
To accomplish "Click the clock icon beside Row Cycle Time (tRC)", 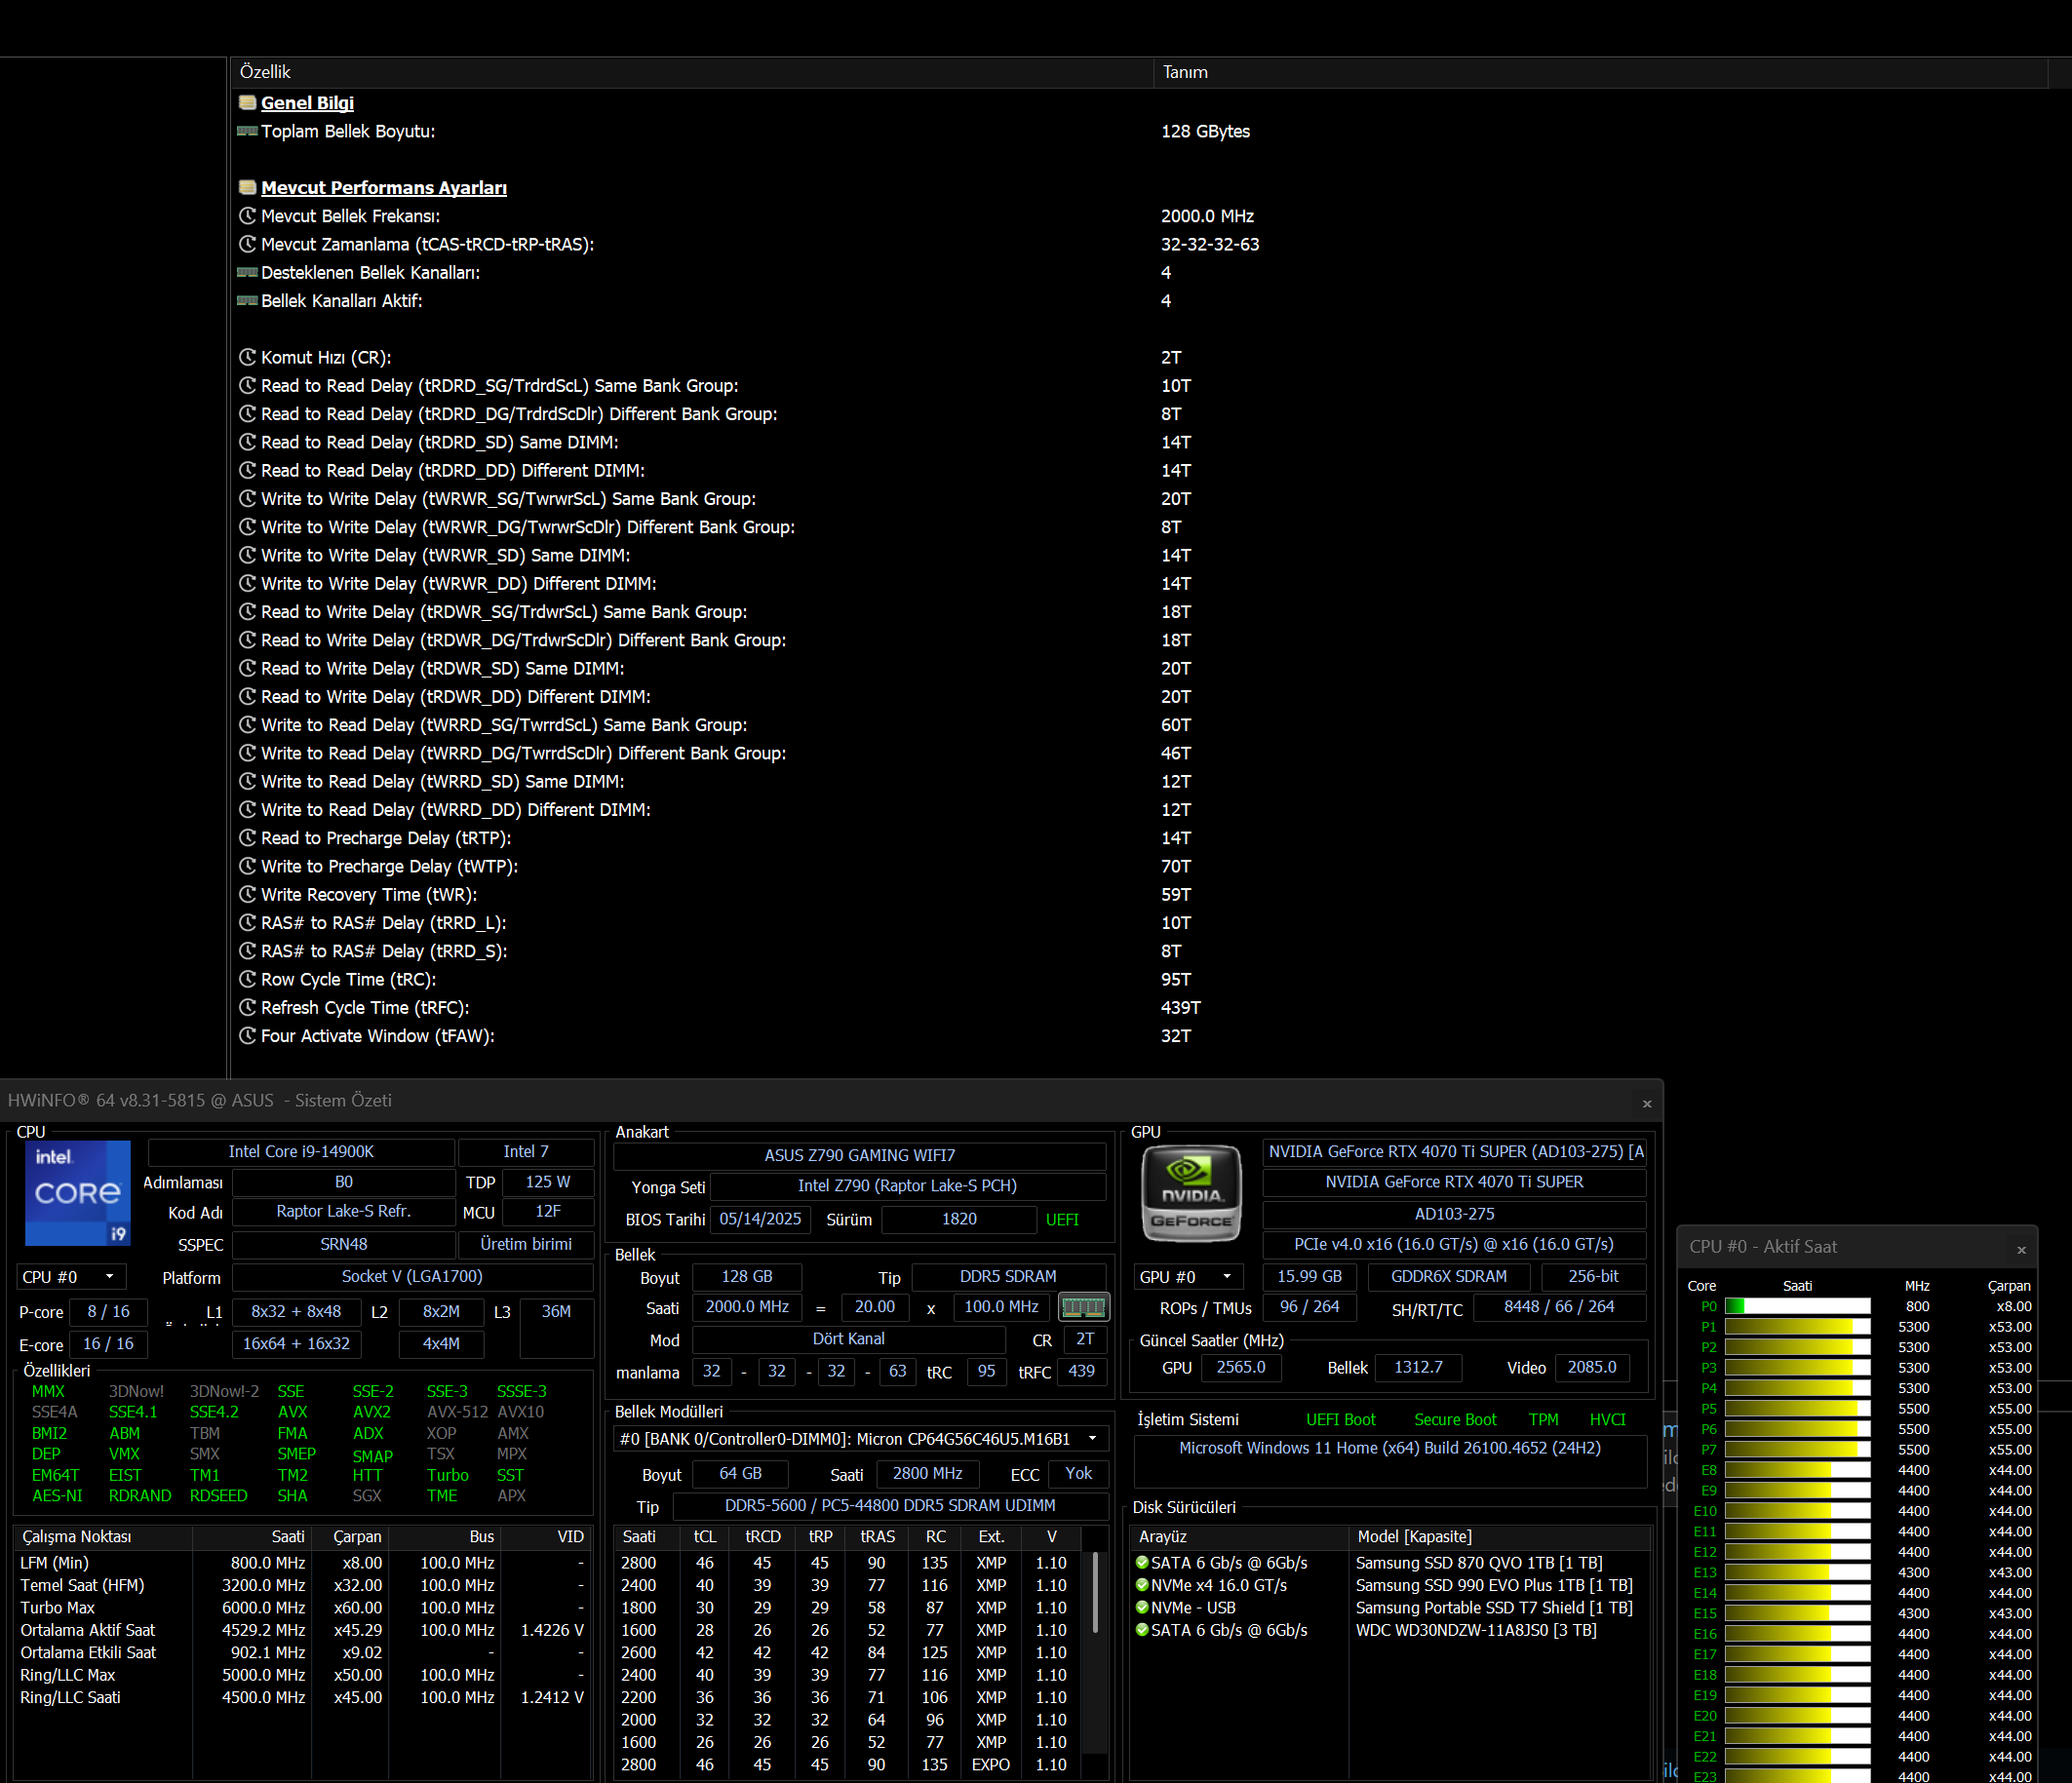I will tap(248, 979).
